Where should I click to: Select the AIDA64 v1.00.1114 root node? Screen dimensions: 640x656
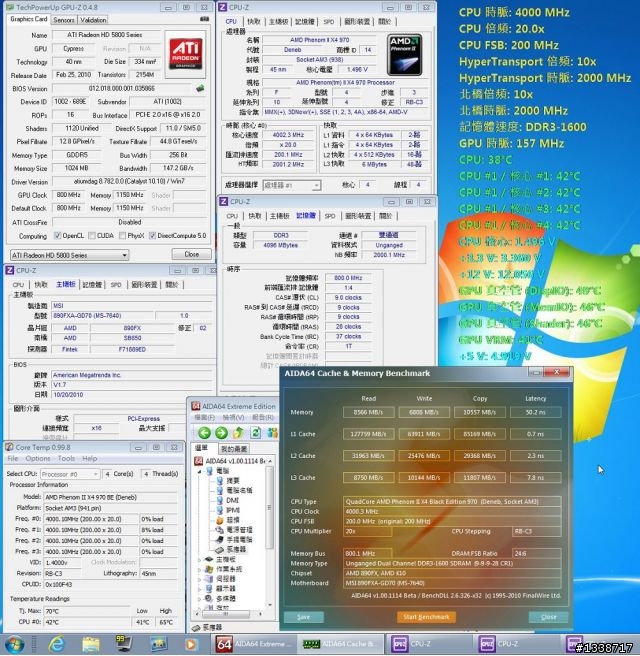(x=230, y=461)
